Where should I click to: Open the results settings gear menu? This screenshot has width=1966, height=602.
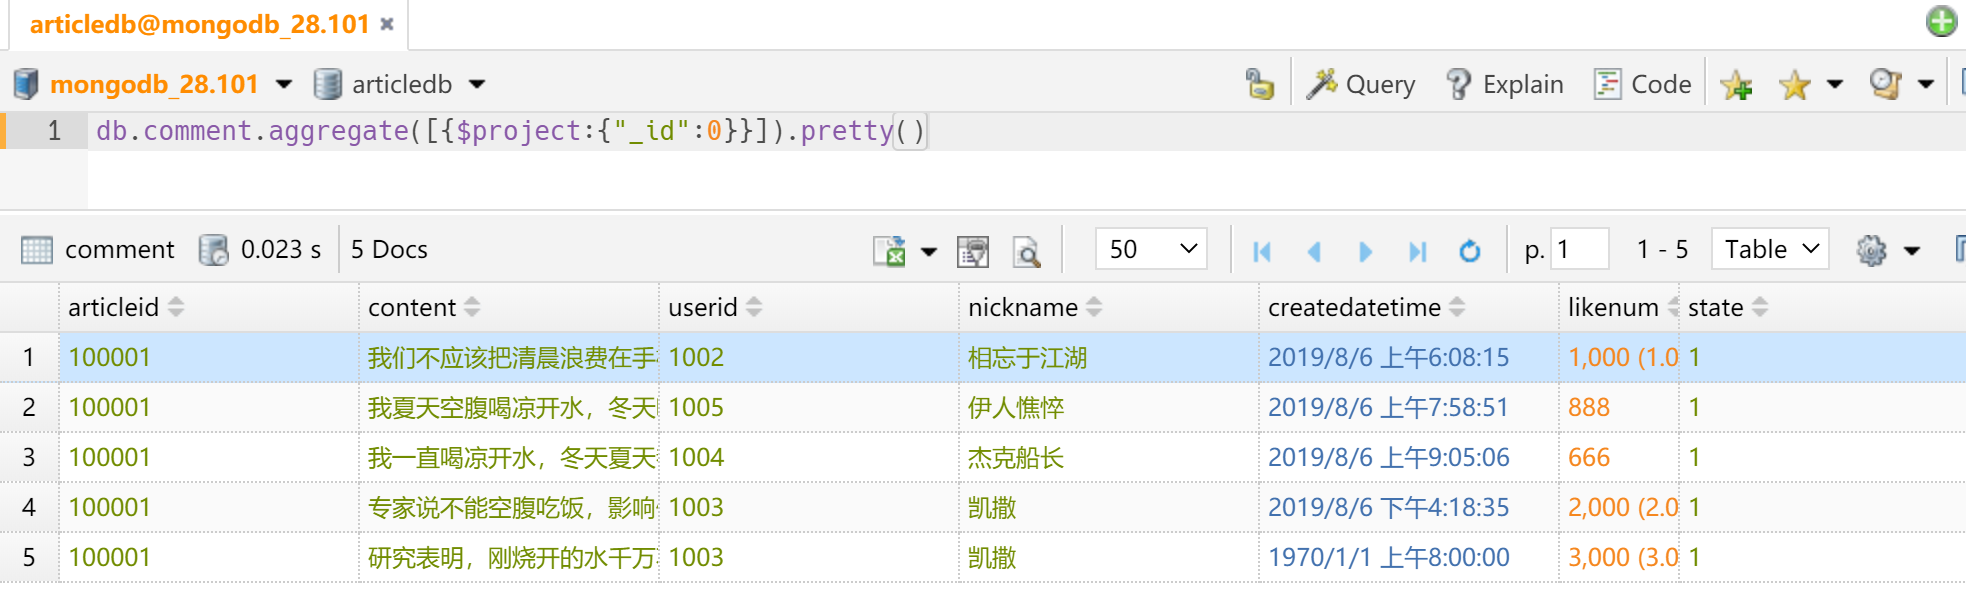point(1871,250)
